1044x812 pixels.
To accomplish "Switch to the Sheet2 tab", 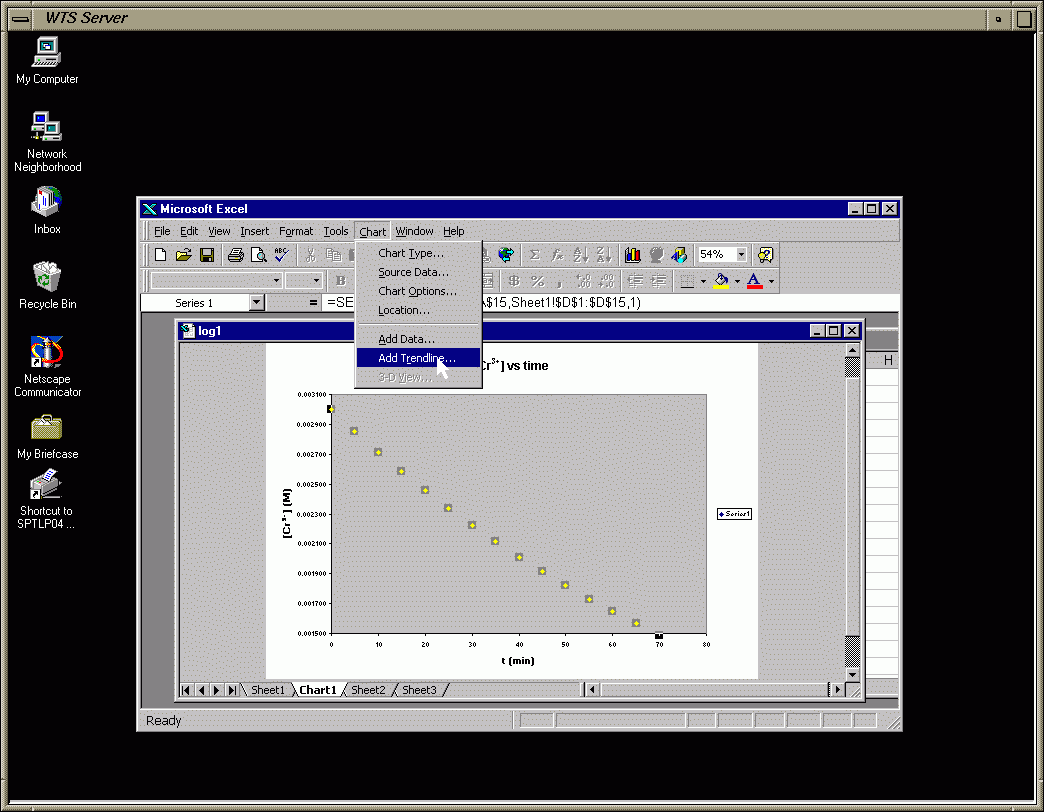I will point(368,690).
